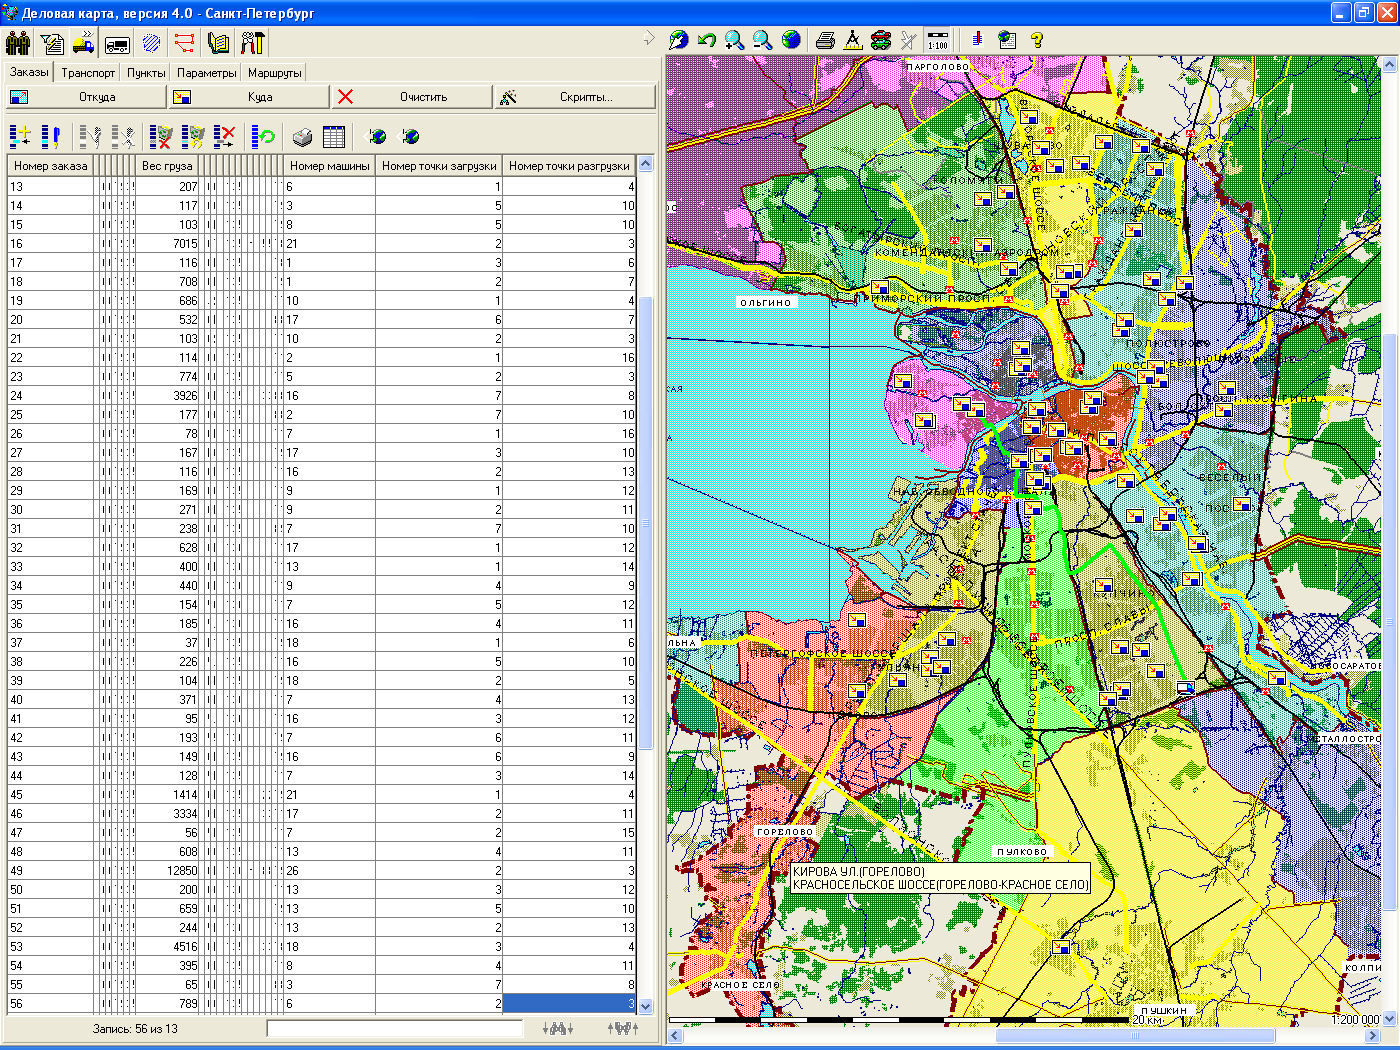1400x1050 pixels.
Task: Click the red X remove rows icon
Action: tap(225, 137)
